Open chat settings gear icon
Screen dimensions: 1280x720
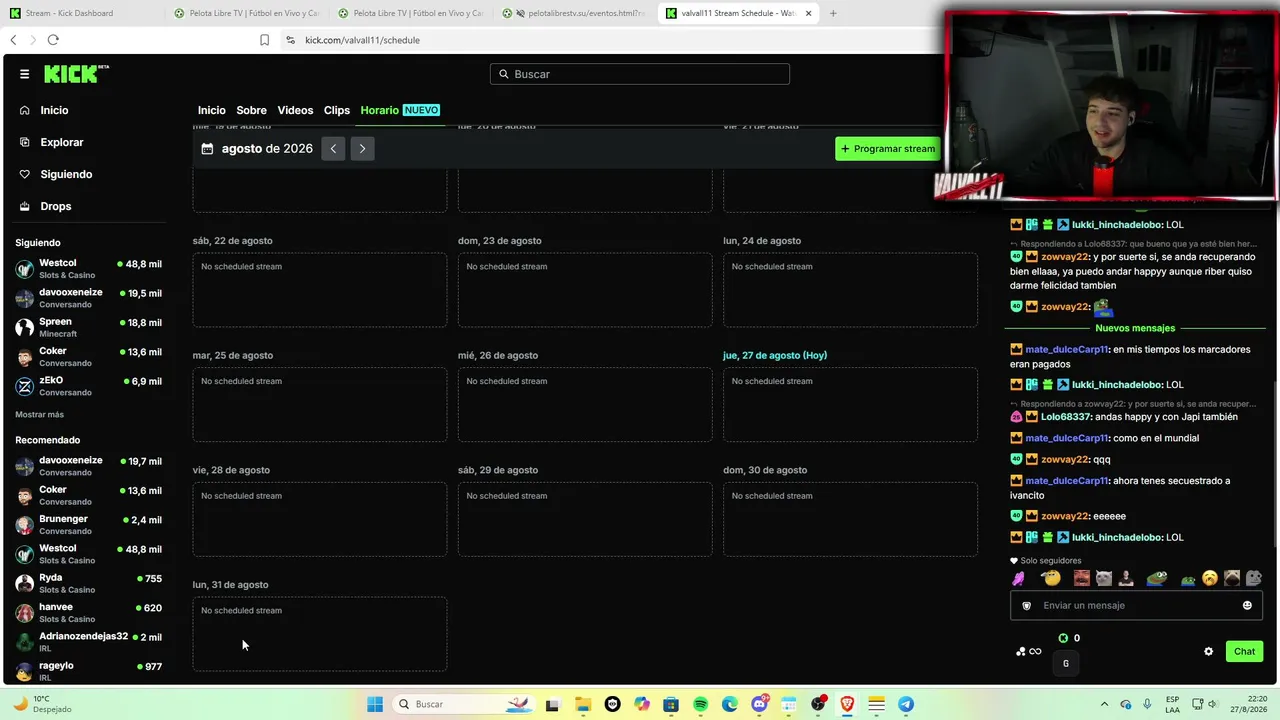tap(1208, 651)
